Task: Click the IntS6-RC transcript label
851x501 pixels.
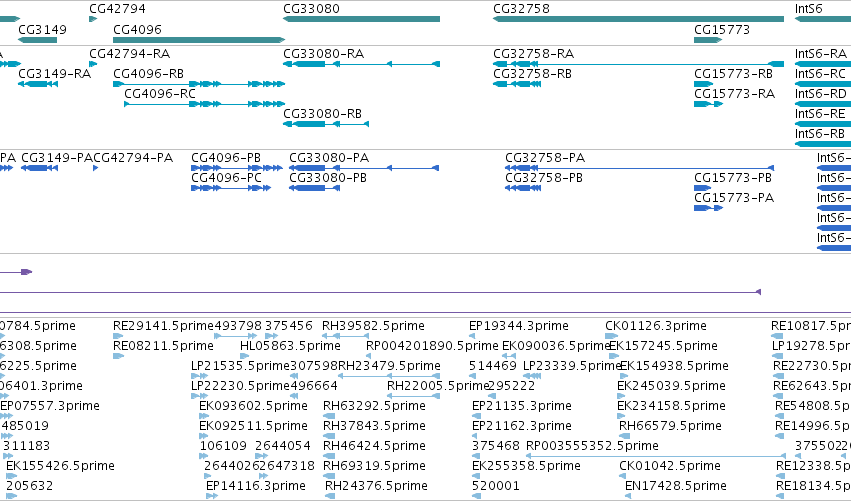Action: pos(820,74)
